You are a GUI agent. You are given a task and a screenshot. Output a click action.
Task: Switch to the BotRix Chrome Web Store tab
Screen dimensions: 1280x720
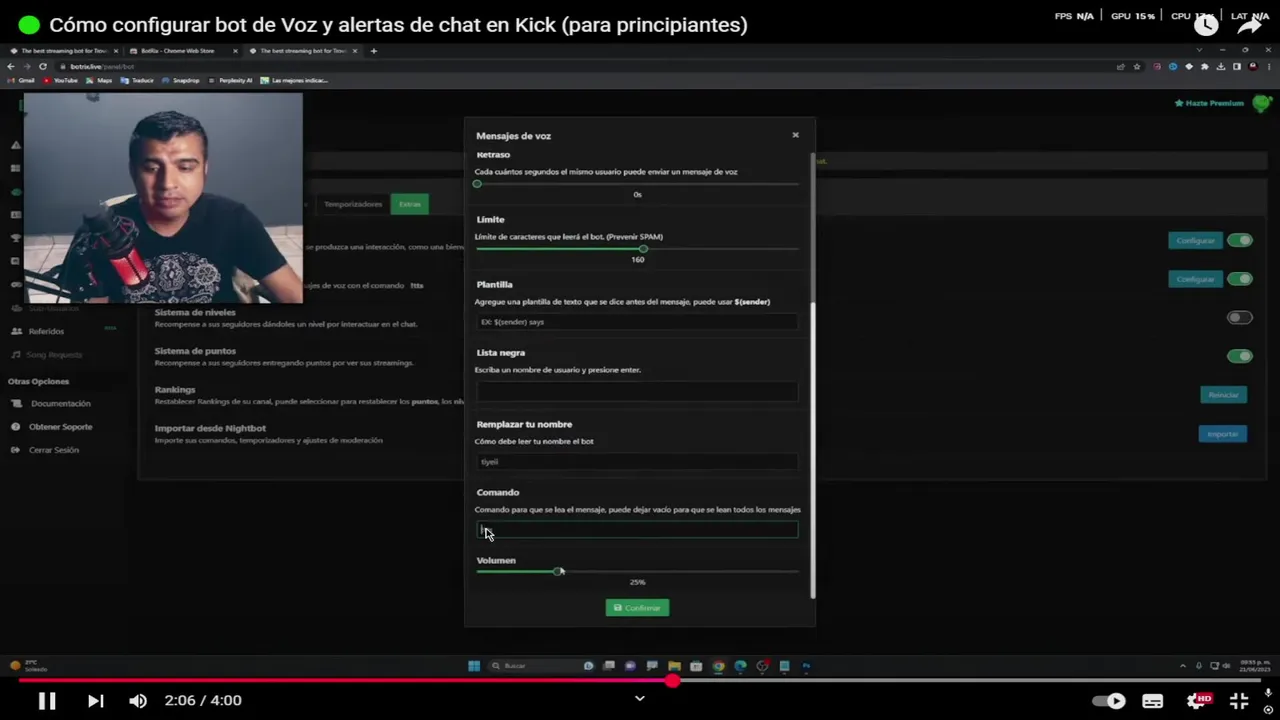[x=182, y=50]
